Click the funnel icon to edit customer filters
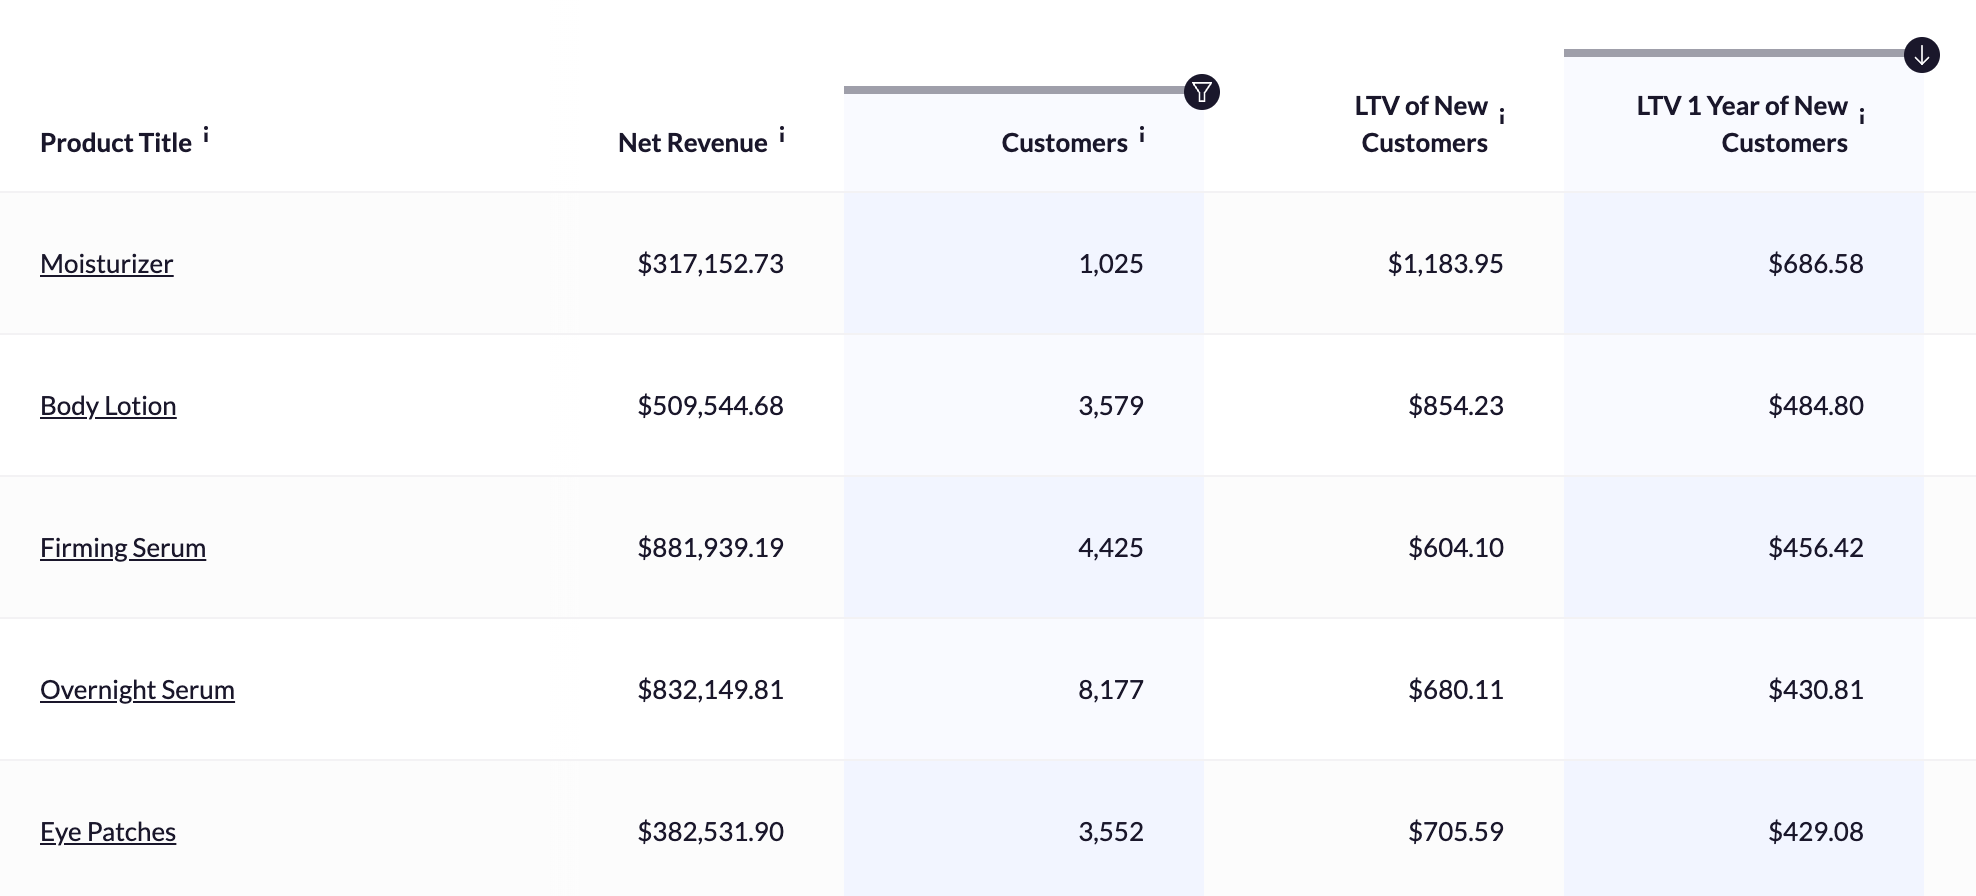Screen dimensions: 1976x896 [1203, 91]
